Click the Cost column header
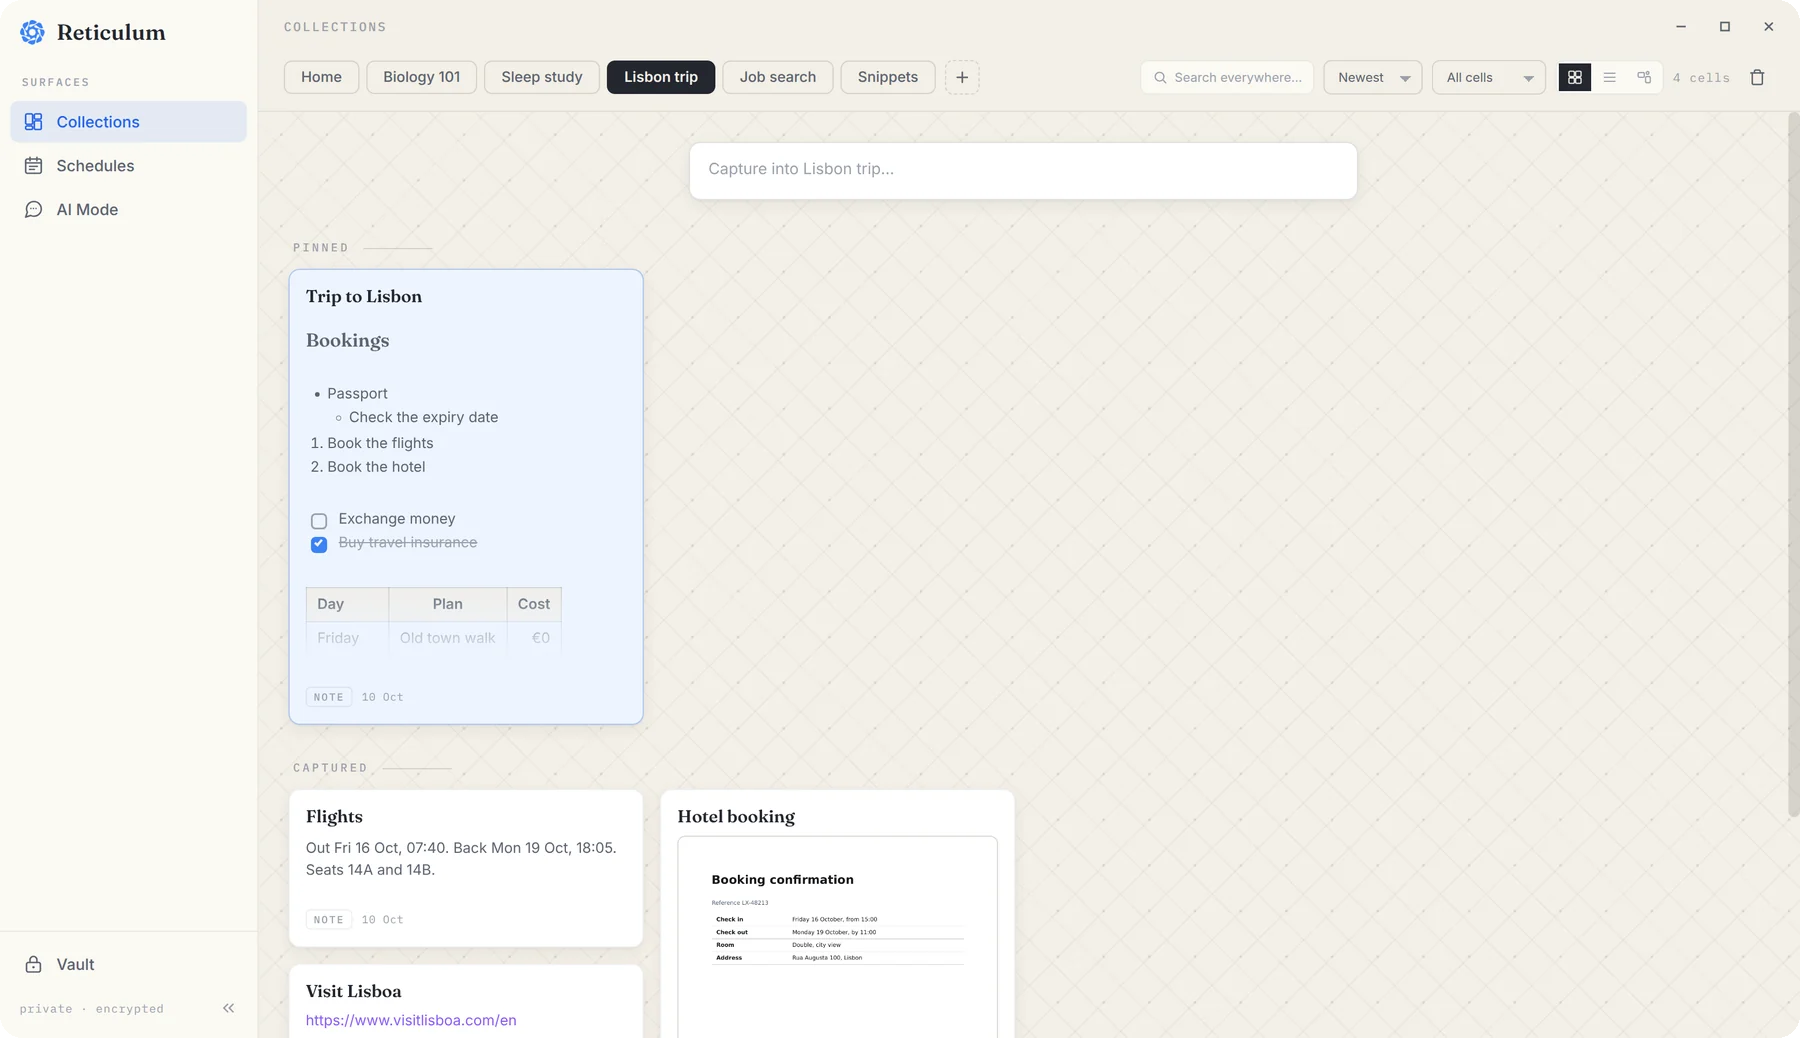 (534, 604)
